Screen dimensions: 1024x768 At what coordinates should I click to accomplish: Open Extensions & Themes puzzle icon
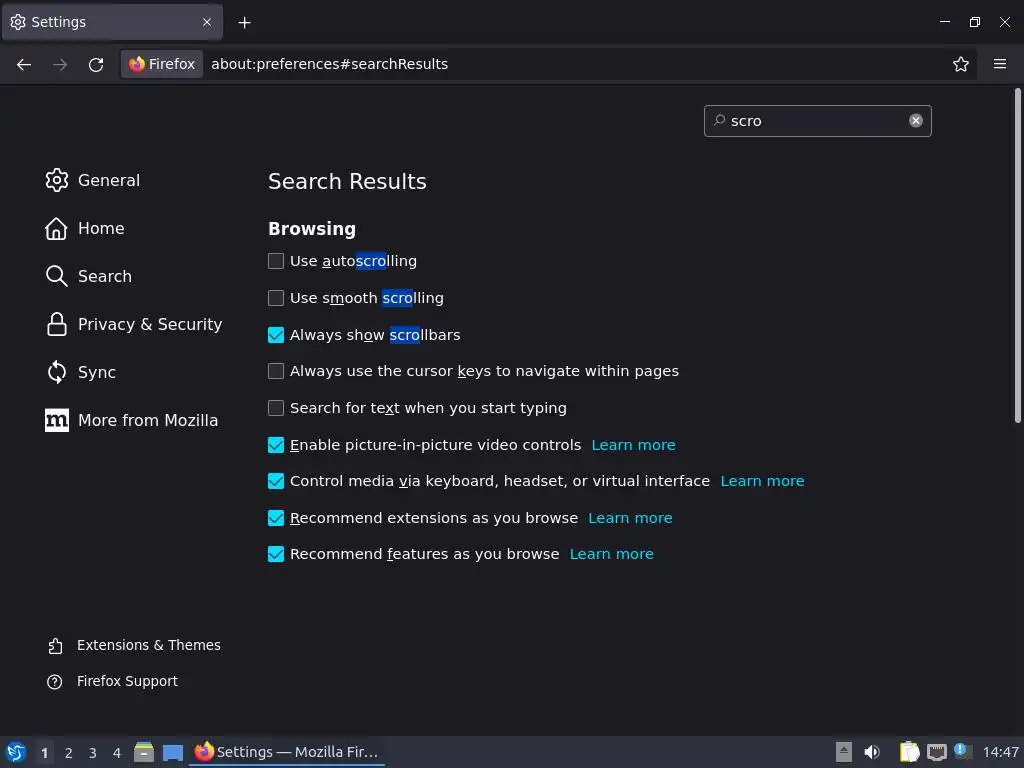tap(56, 645)
